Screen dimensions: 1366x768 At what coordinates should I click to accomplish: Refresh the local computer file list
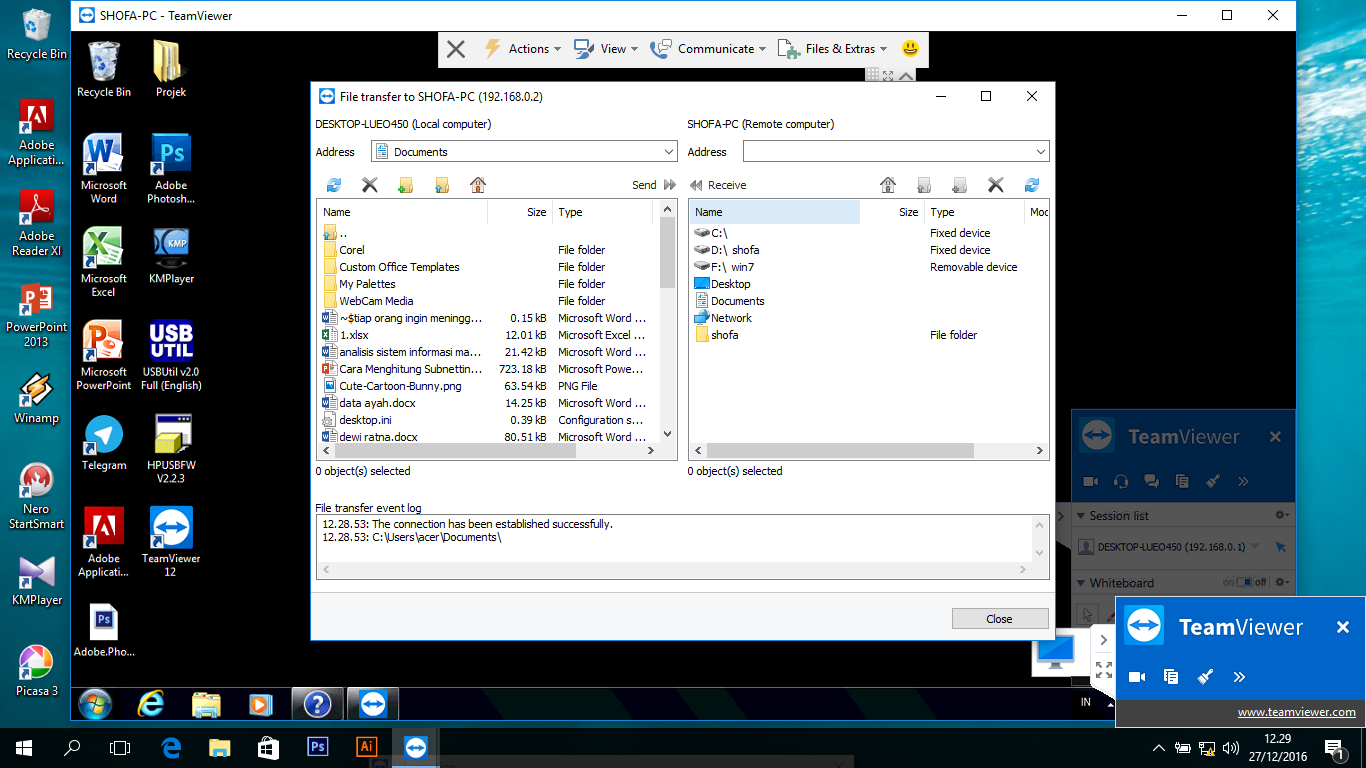point(333,185)
